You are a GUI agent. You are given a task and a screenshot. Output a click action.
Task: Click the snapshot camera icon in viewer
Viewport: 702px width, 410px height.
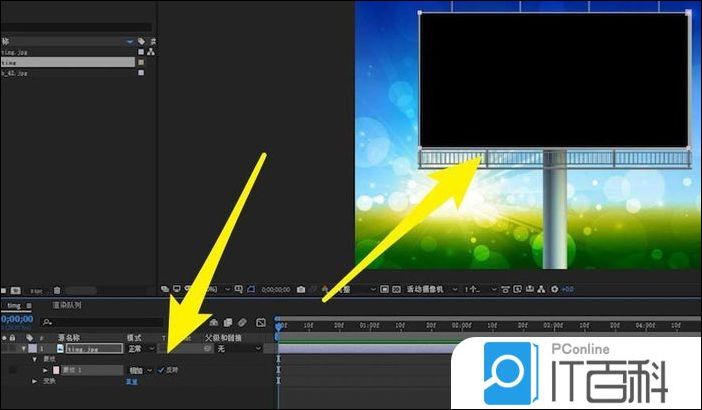pyautogui.click(x=301, y=289)
